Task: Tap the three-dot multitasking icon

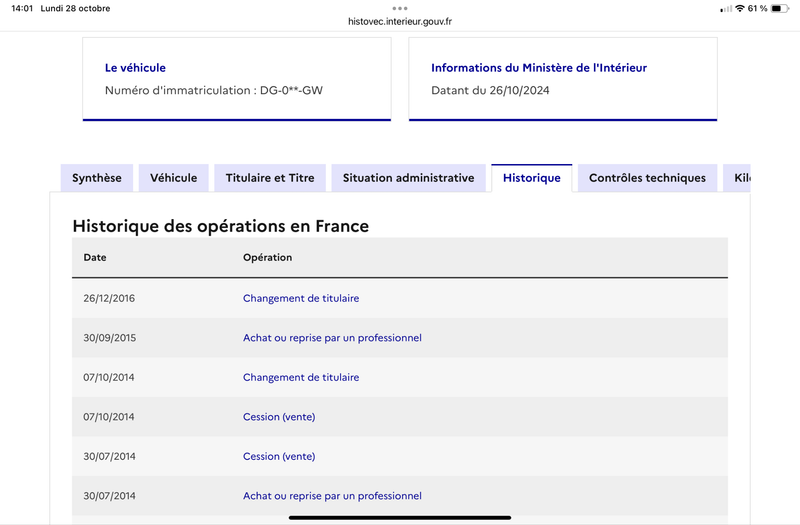Action: 400,8
